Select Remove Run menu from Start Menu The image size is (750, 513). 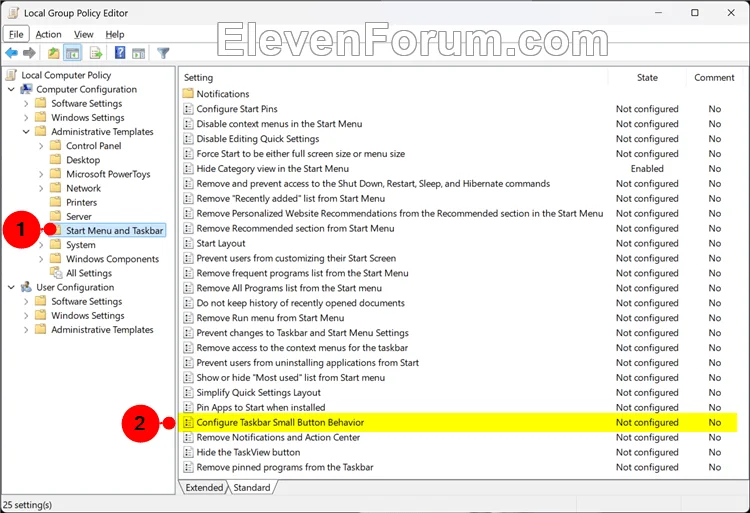270,318
